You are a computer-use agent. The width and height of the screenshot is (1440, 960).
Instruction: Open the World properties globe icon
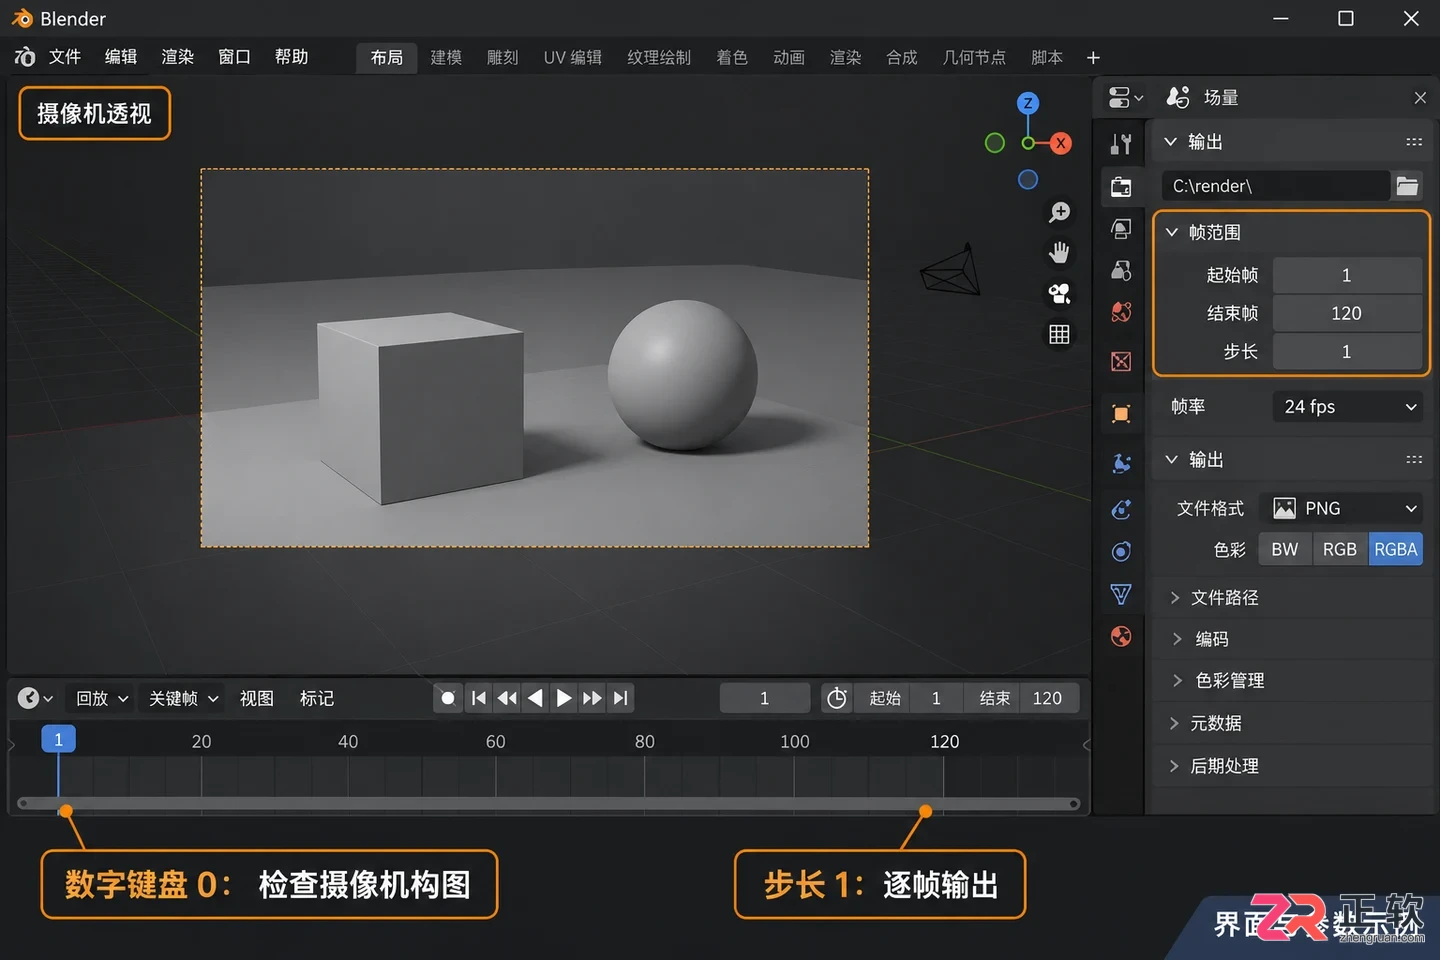click(1121, 312)
